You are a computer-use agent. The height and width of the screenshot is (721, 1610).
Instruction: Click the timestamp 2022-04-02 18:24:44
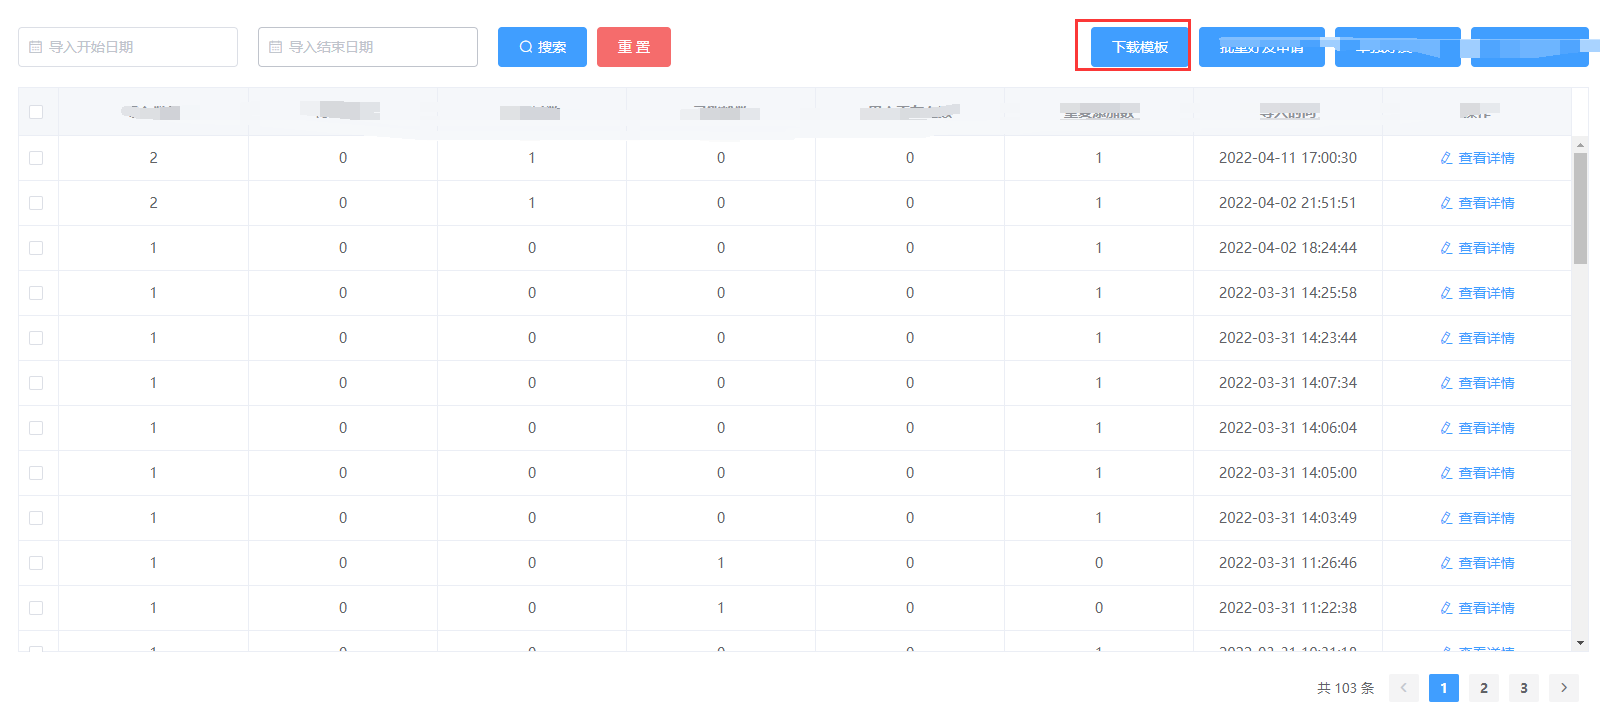click(x=1288, y=248)
